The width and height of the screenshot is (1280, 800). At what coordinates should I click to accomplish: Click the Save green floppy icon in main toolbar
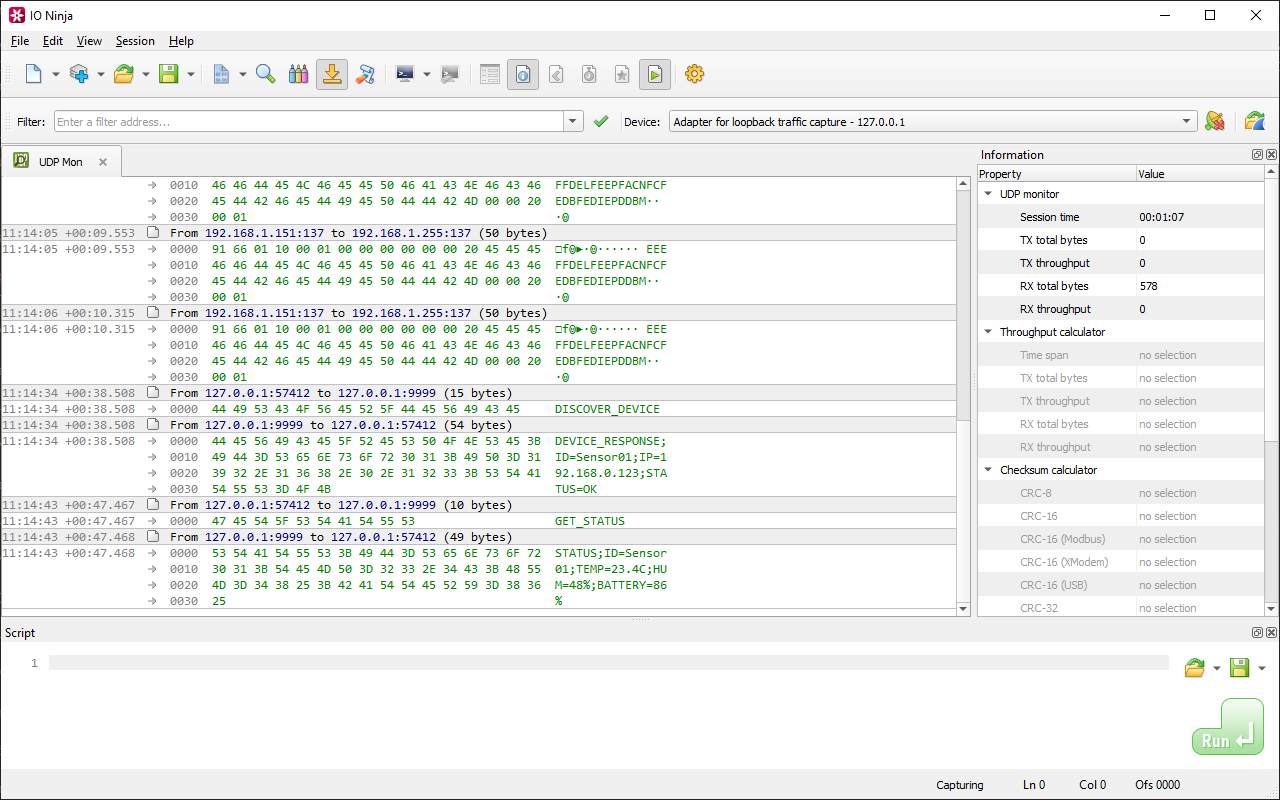coord(169,74)
